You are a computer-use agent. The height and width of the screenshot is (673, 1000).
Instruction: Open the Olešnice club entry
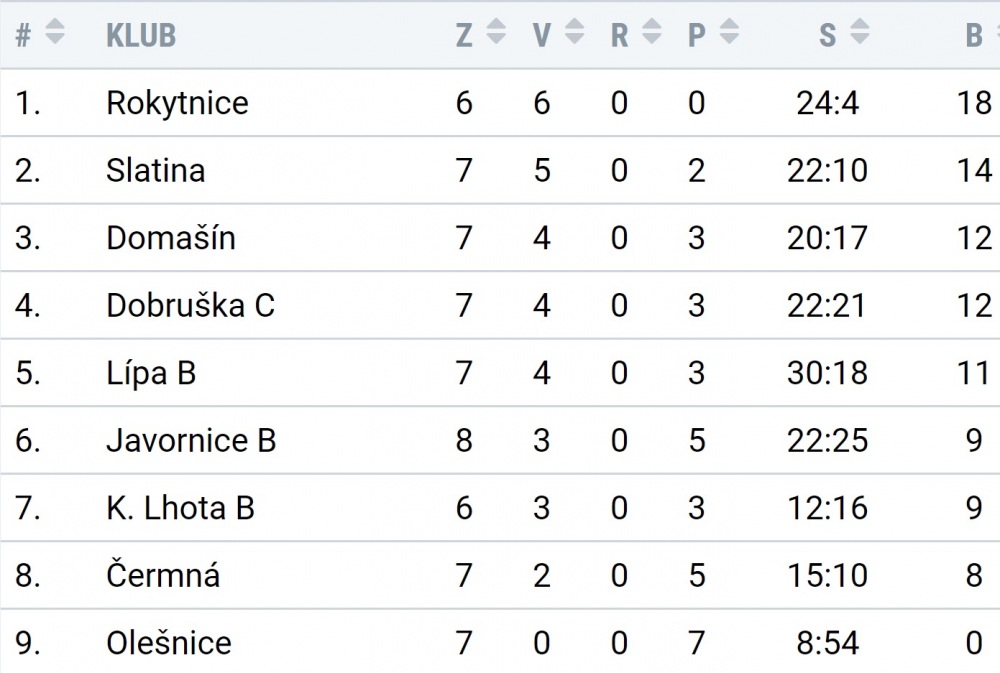pos(168,643)
